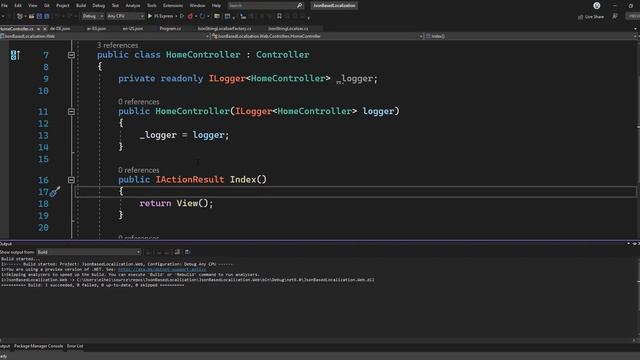The image size is (640, 360).
Task: Open the Show output from Build dropdown
Action: click(x=89, y=252)
